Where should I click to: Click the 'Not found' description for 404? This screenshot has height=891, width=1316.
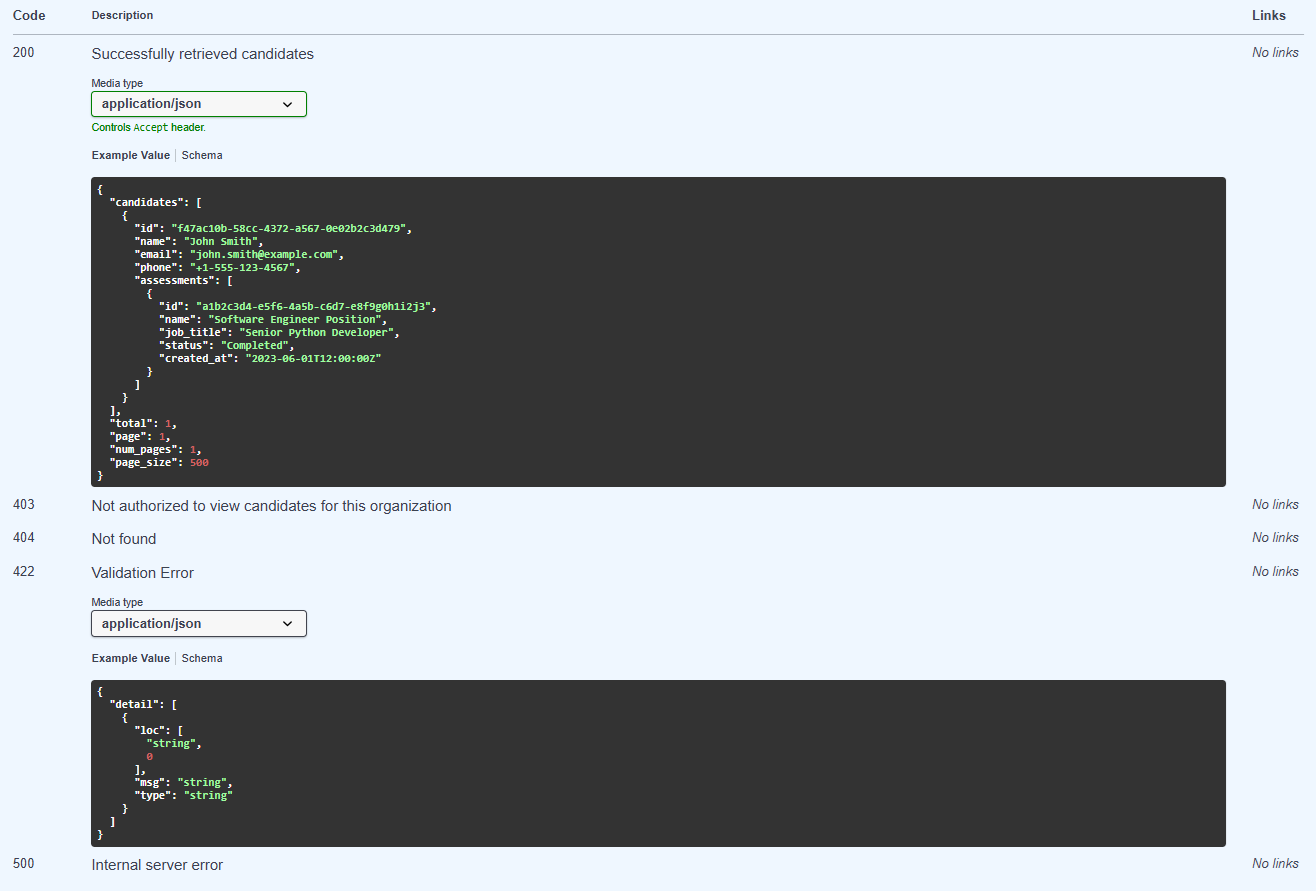[x=123, y=539]
